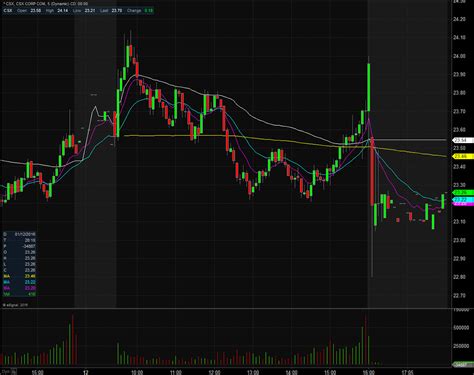Click the 12 date label on time axis
The height and width of the screenshot is (375, 474).
pos(86,372)
